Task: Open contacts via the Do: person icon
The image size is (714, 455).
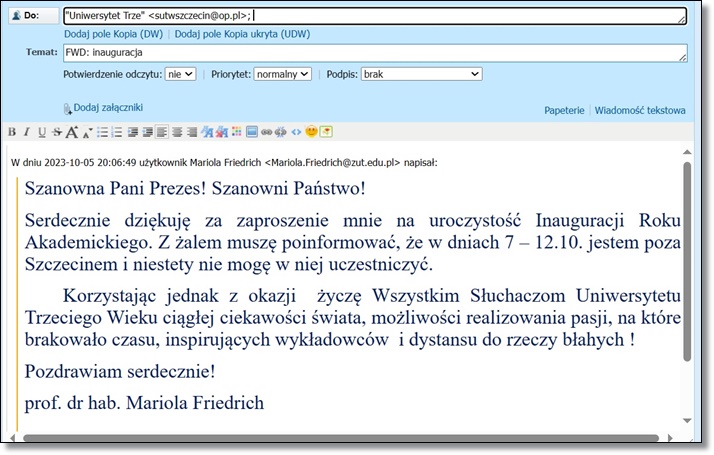Action: (16, 15)
